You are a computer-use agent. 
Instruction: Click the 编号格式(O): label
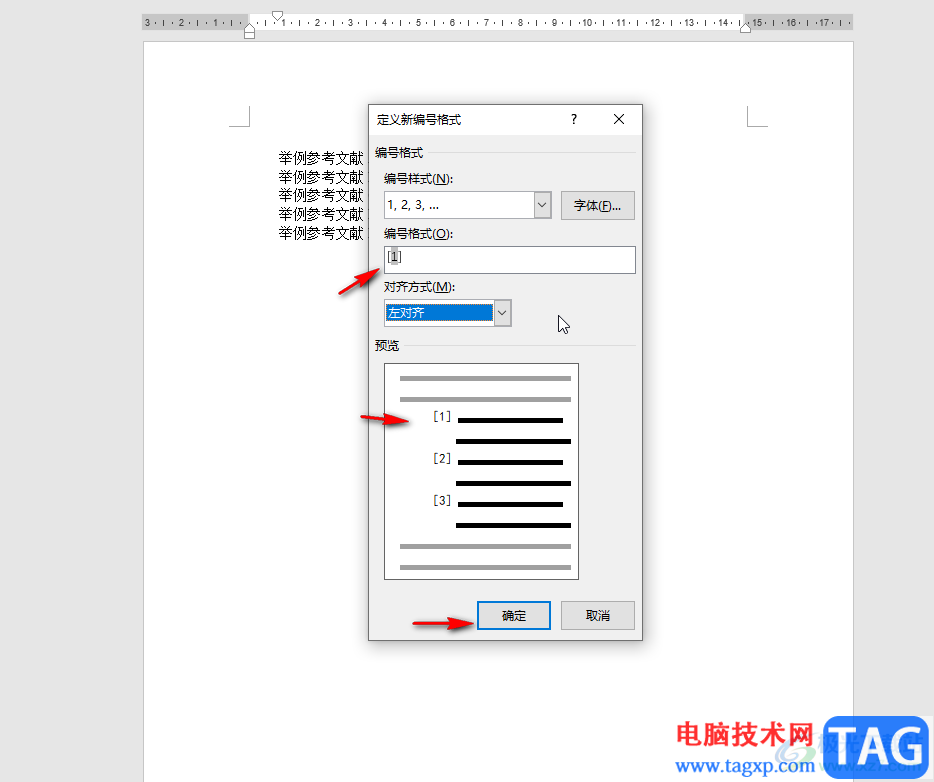pos(418,233)
